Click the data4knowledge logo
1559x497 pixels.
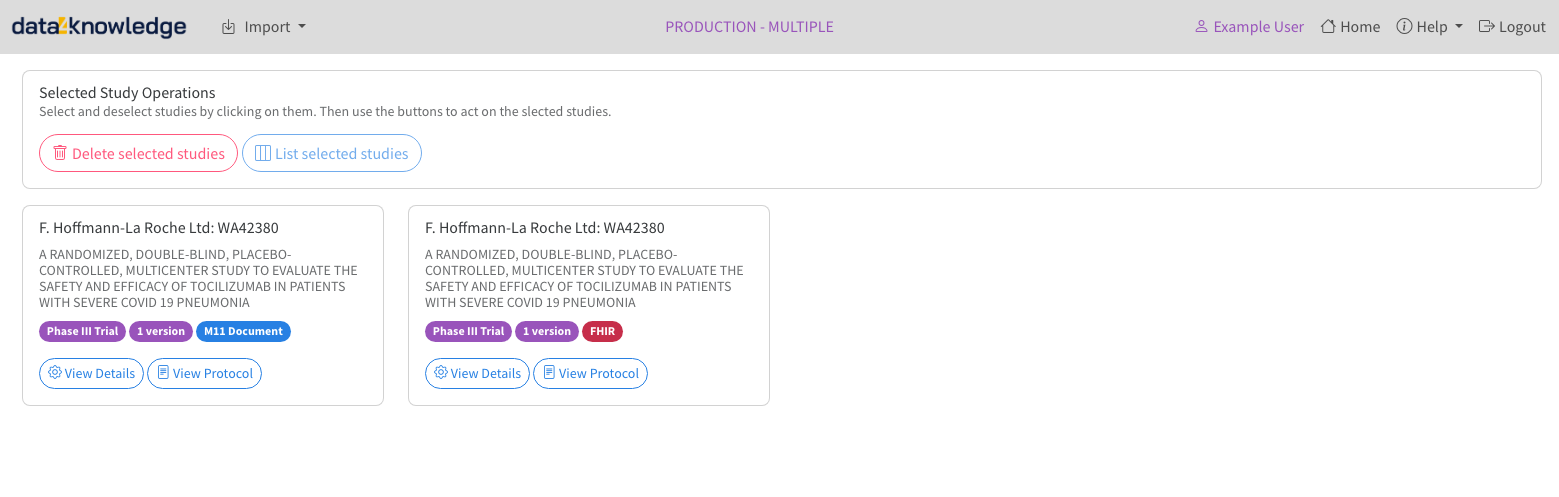[99, 27]
